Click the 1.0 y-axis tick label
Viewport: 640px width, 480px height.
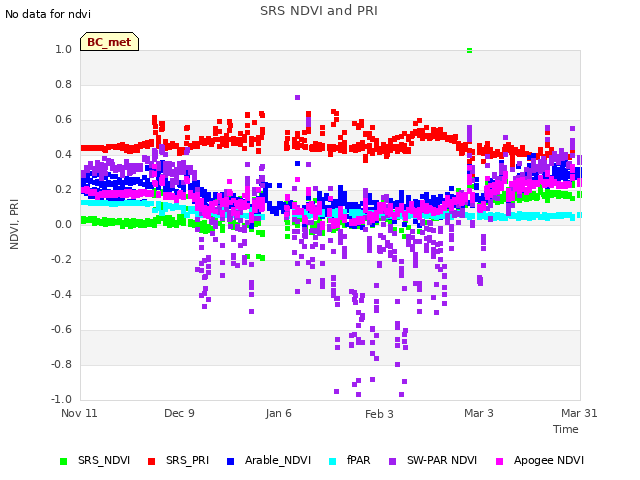pyautogui.click(x=64, y=49)
